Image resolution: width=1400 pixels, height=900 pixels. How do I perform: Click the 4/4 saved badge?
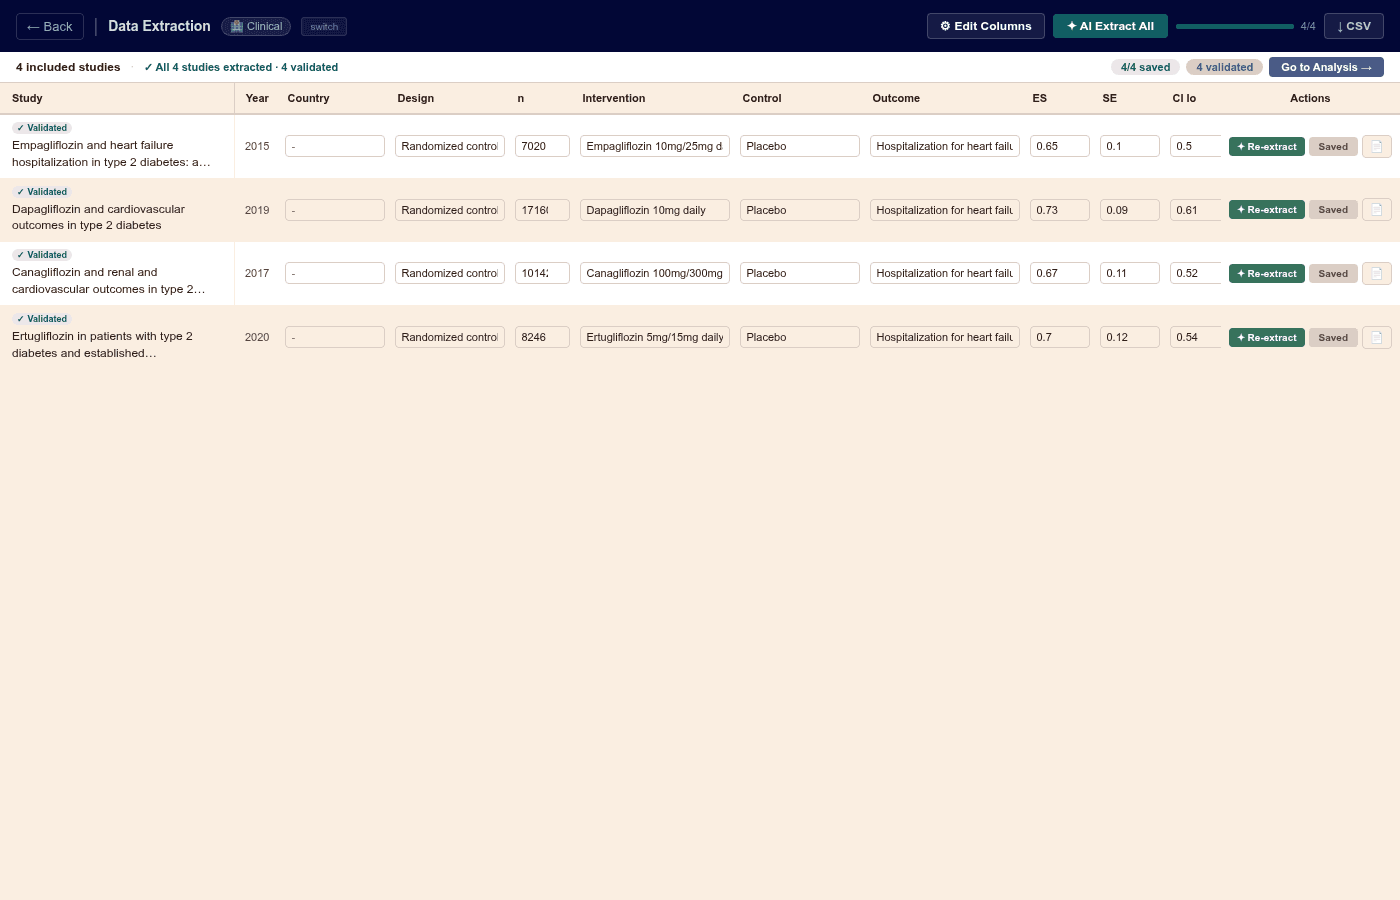pos(1145,67)
